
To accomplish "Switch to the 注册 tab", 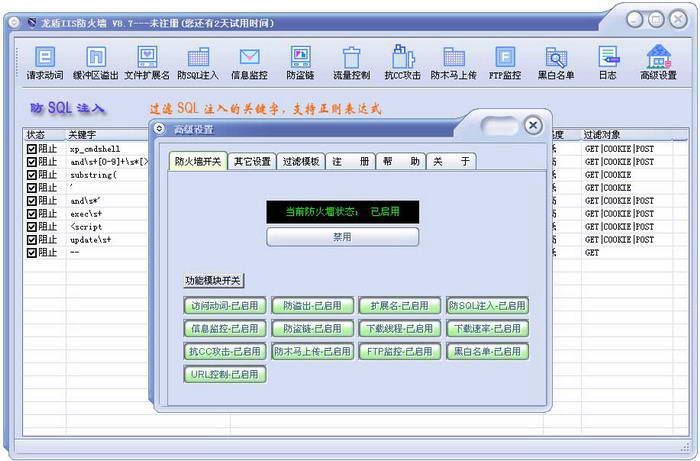I will (x=350, y=162).
